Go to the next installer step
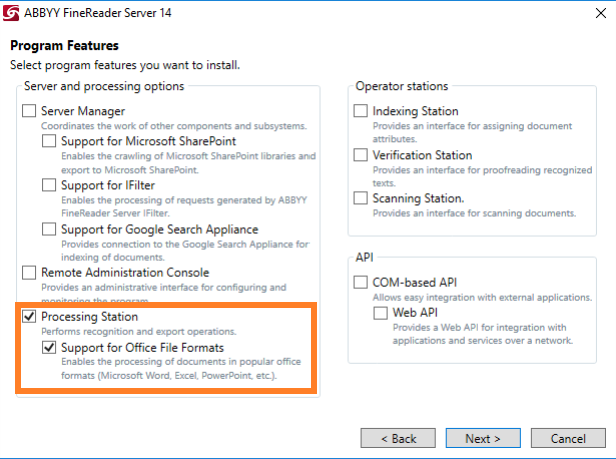616x459 pixels. 483,438
